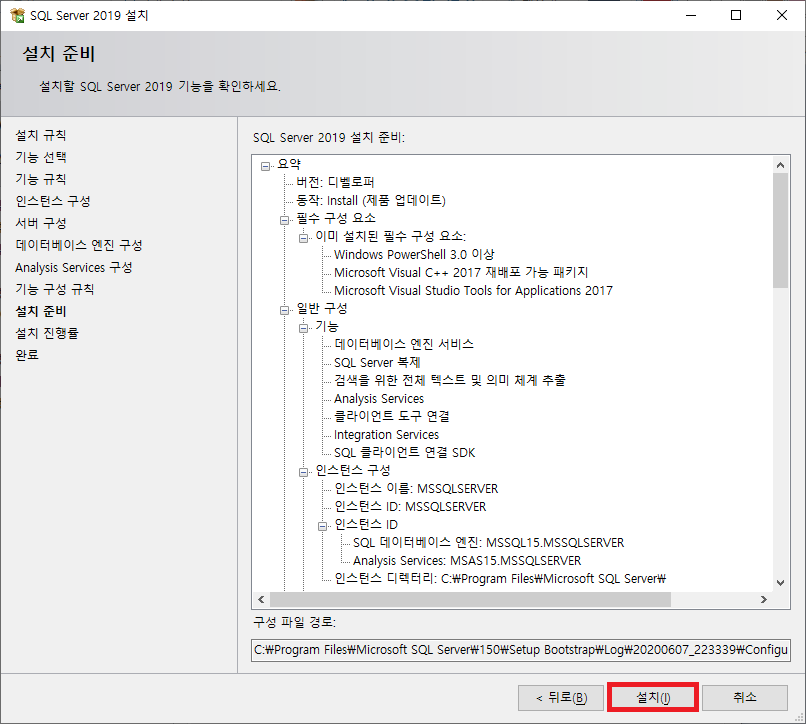Screen dimensions: 806x724
Task: Click the vertical scrollbar up arrow
Action: click(x=780, y=165)
